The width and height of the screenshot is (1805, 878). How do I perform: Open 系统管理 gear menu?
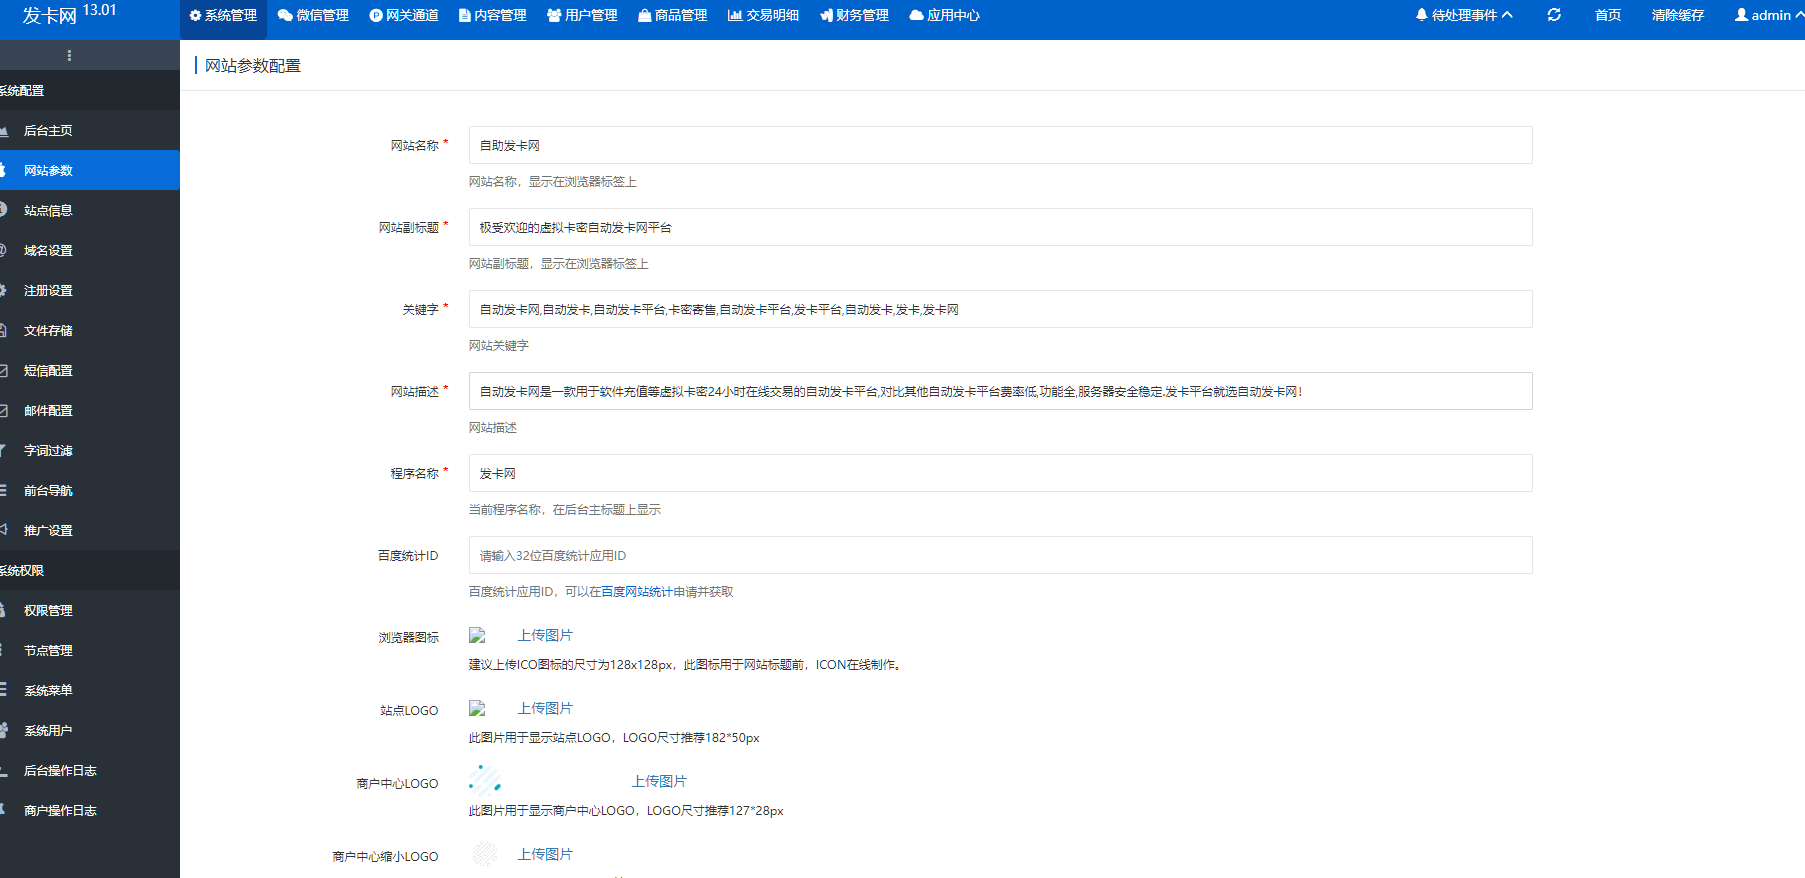point(223,15)
